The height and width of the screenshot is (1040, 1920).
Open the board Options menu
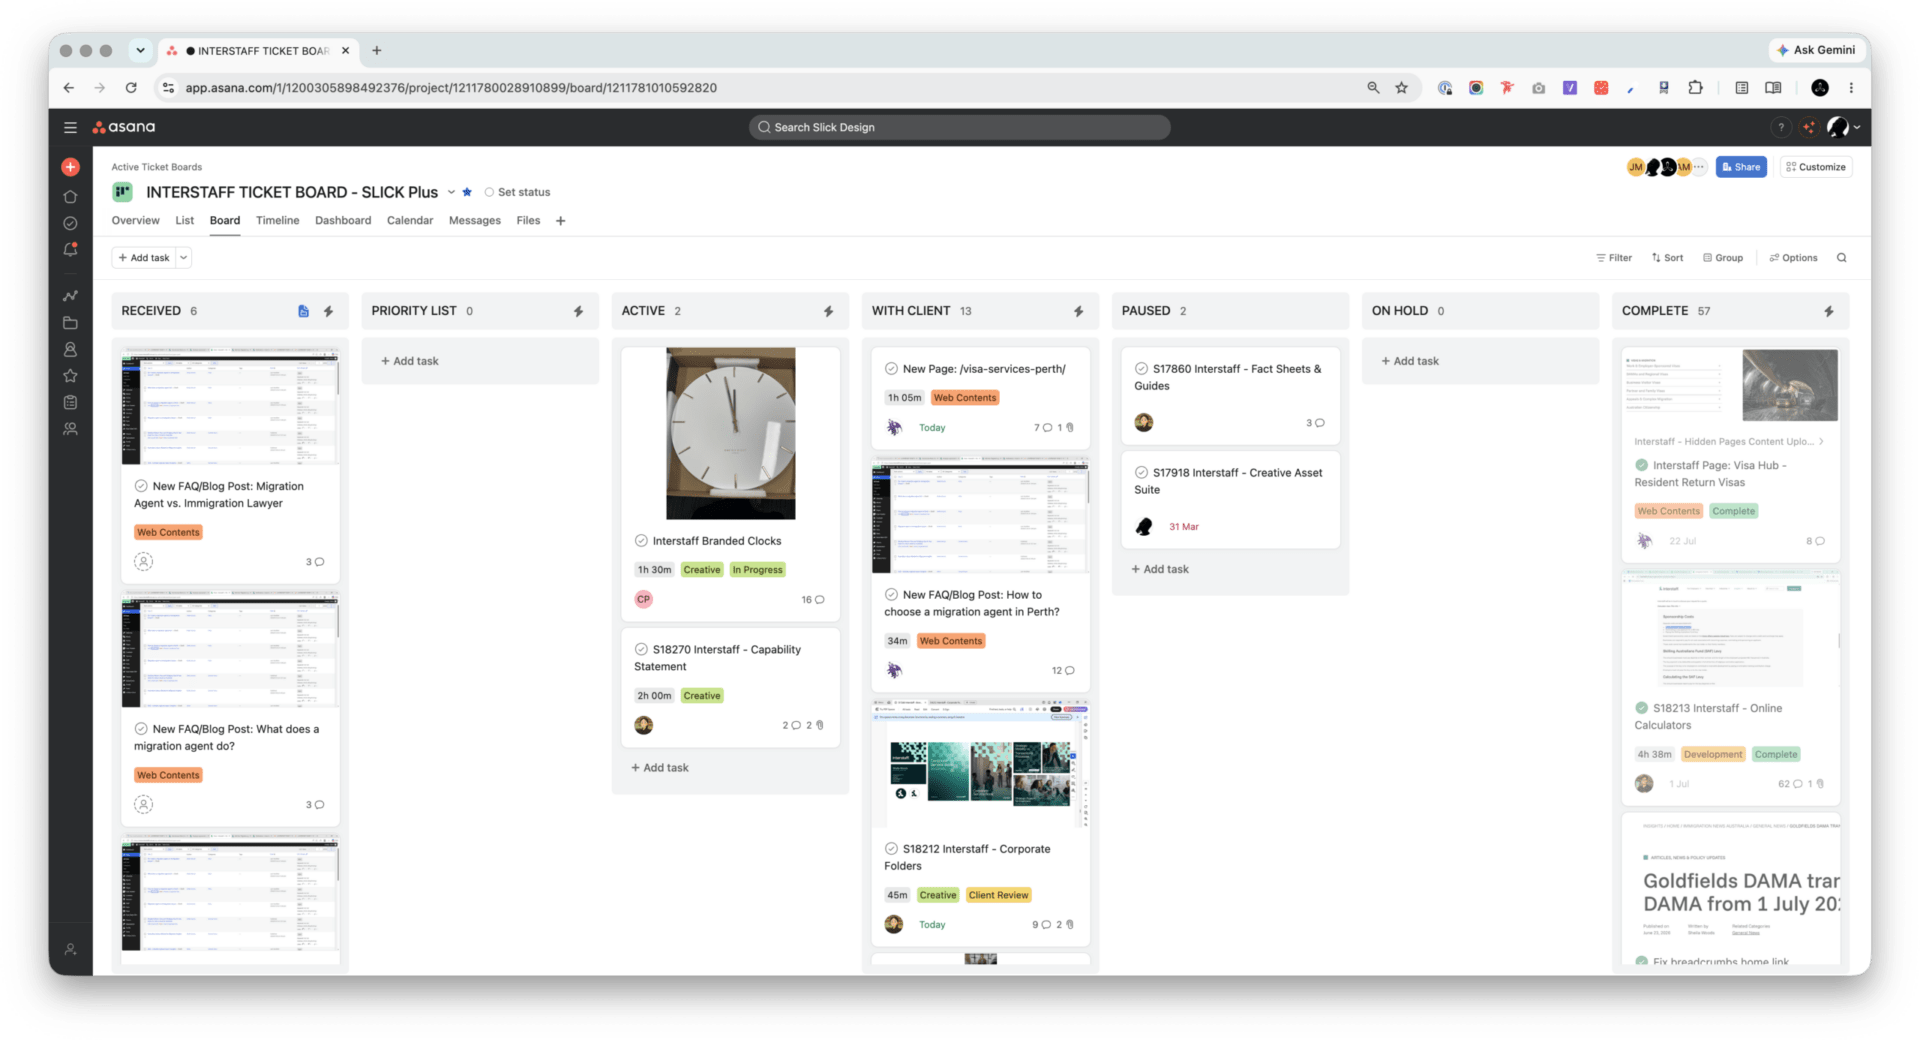click(x=1794, y=258)
